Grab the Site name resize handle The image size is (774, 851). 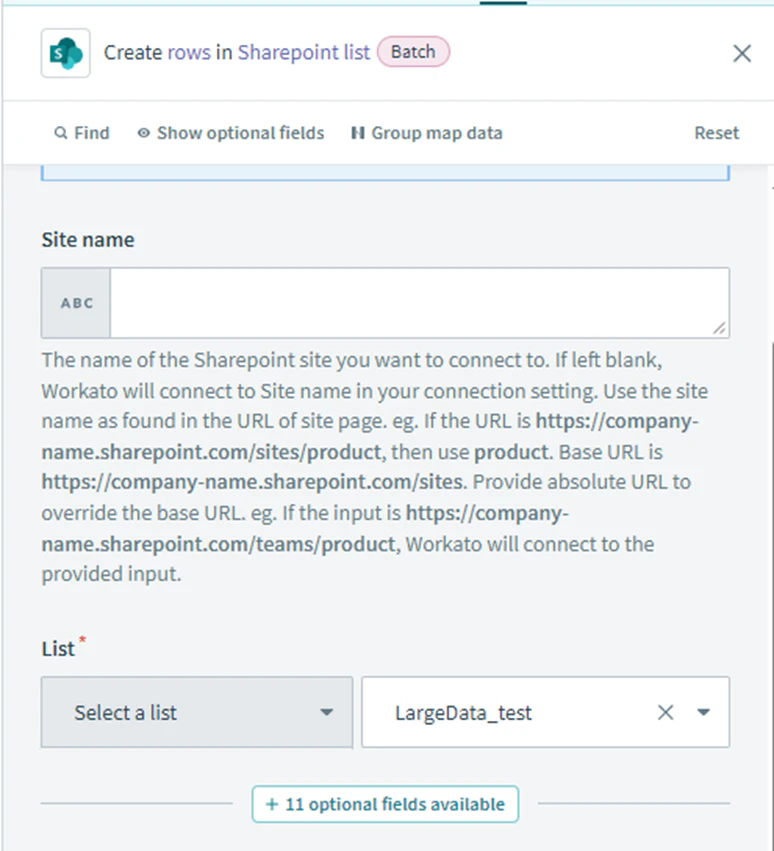[x=719, y=328]
